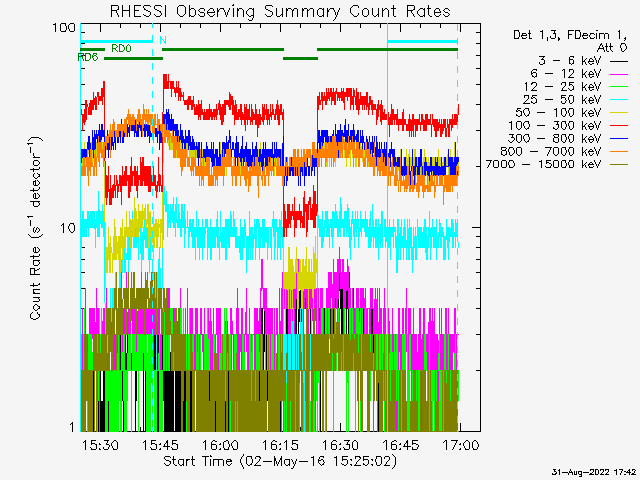
Task: Click the orange line swatch for 800 - 7000 keV
Action: (x=619, y=152)
